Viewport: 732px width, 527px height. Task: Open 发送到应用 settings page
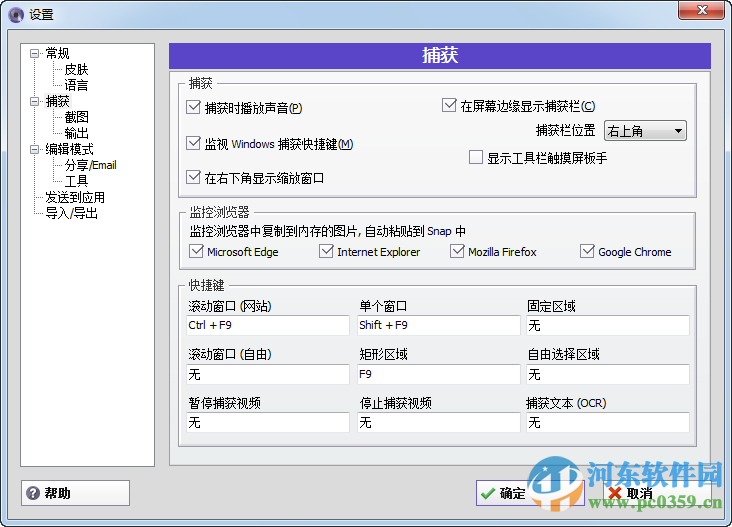tap(75, 197)
